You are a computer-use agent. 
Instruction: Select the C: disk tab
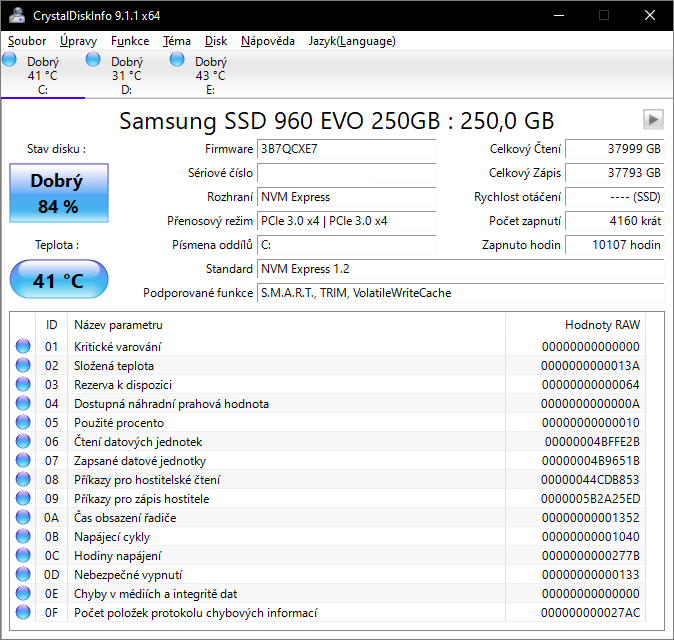(x=43, y=75)
